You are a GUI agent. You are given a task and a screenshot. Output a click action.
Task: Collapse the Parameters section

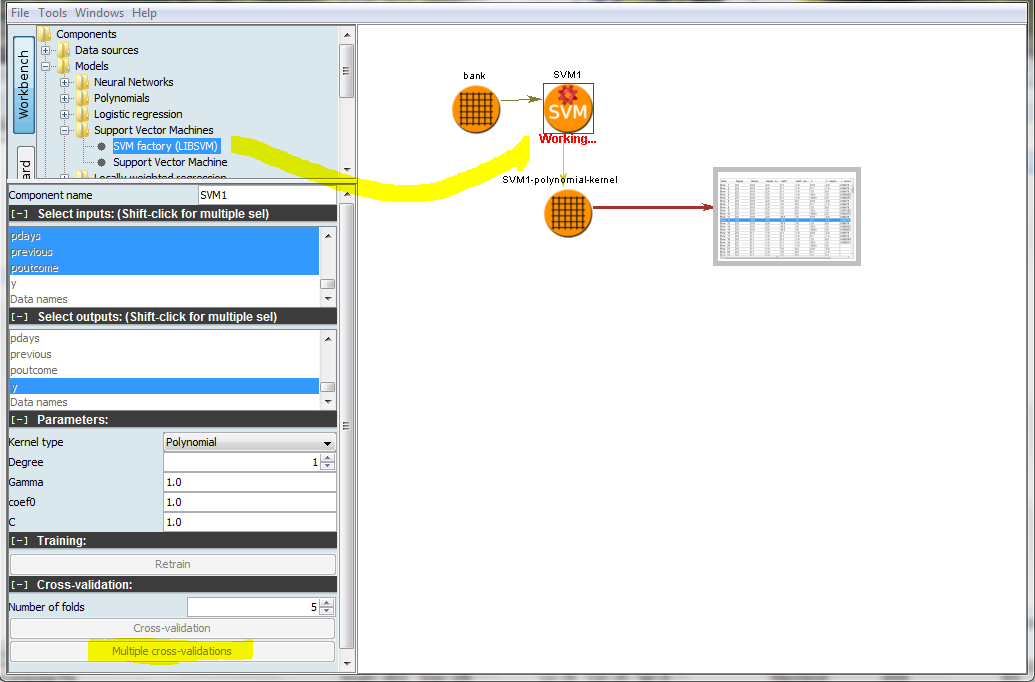click(x=19, y=420)
